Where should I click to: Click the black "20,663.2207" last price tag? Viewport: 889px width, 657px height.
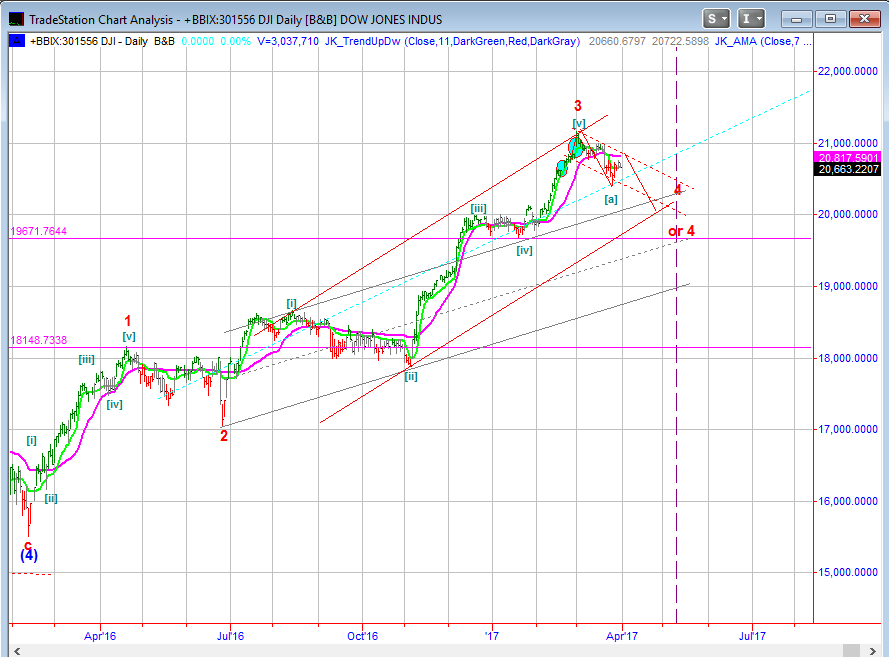click(x=848, y=169)
